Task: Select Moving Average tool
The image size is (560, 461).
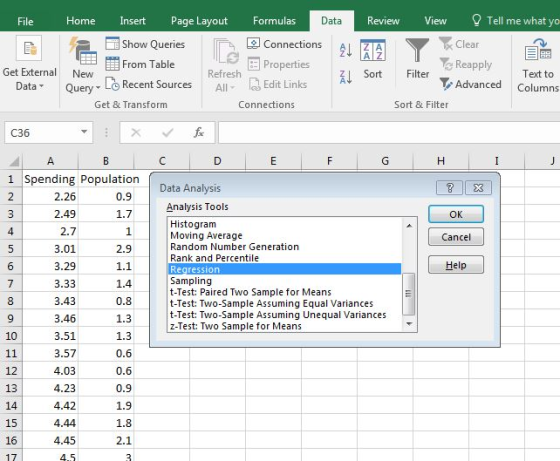Action: pyautogui.click(x=285, y=235)
